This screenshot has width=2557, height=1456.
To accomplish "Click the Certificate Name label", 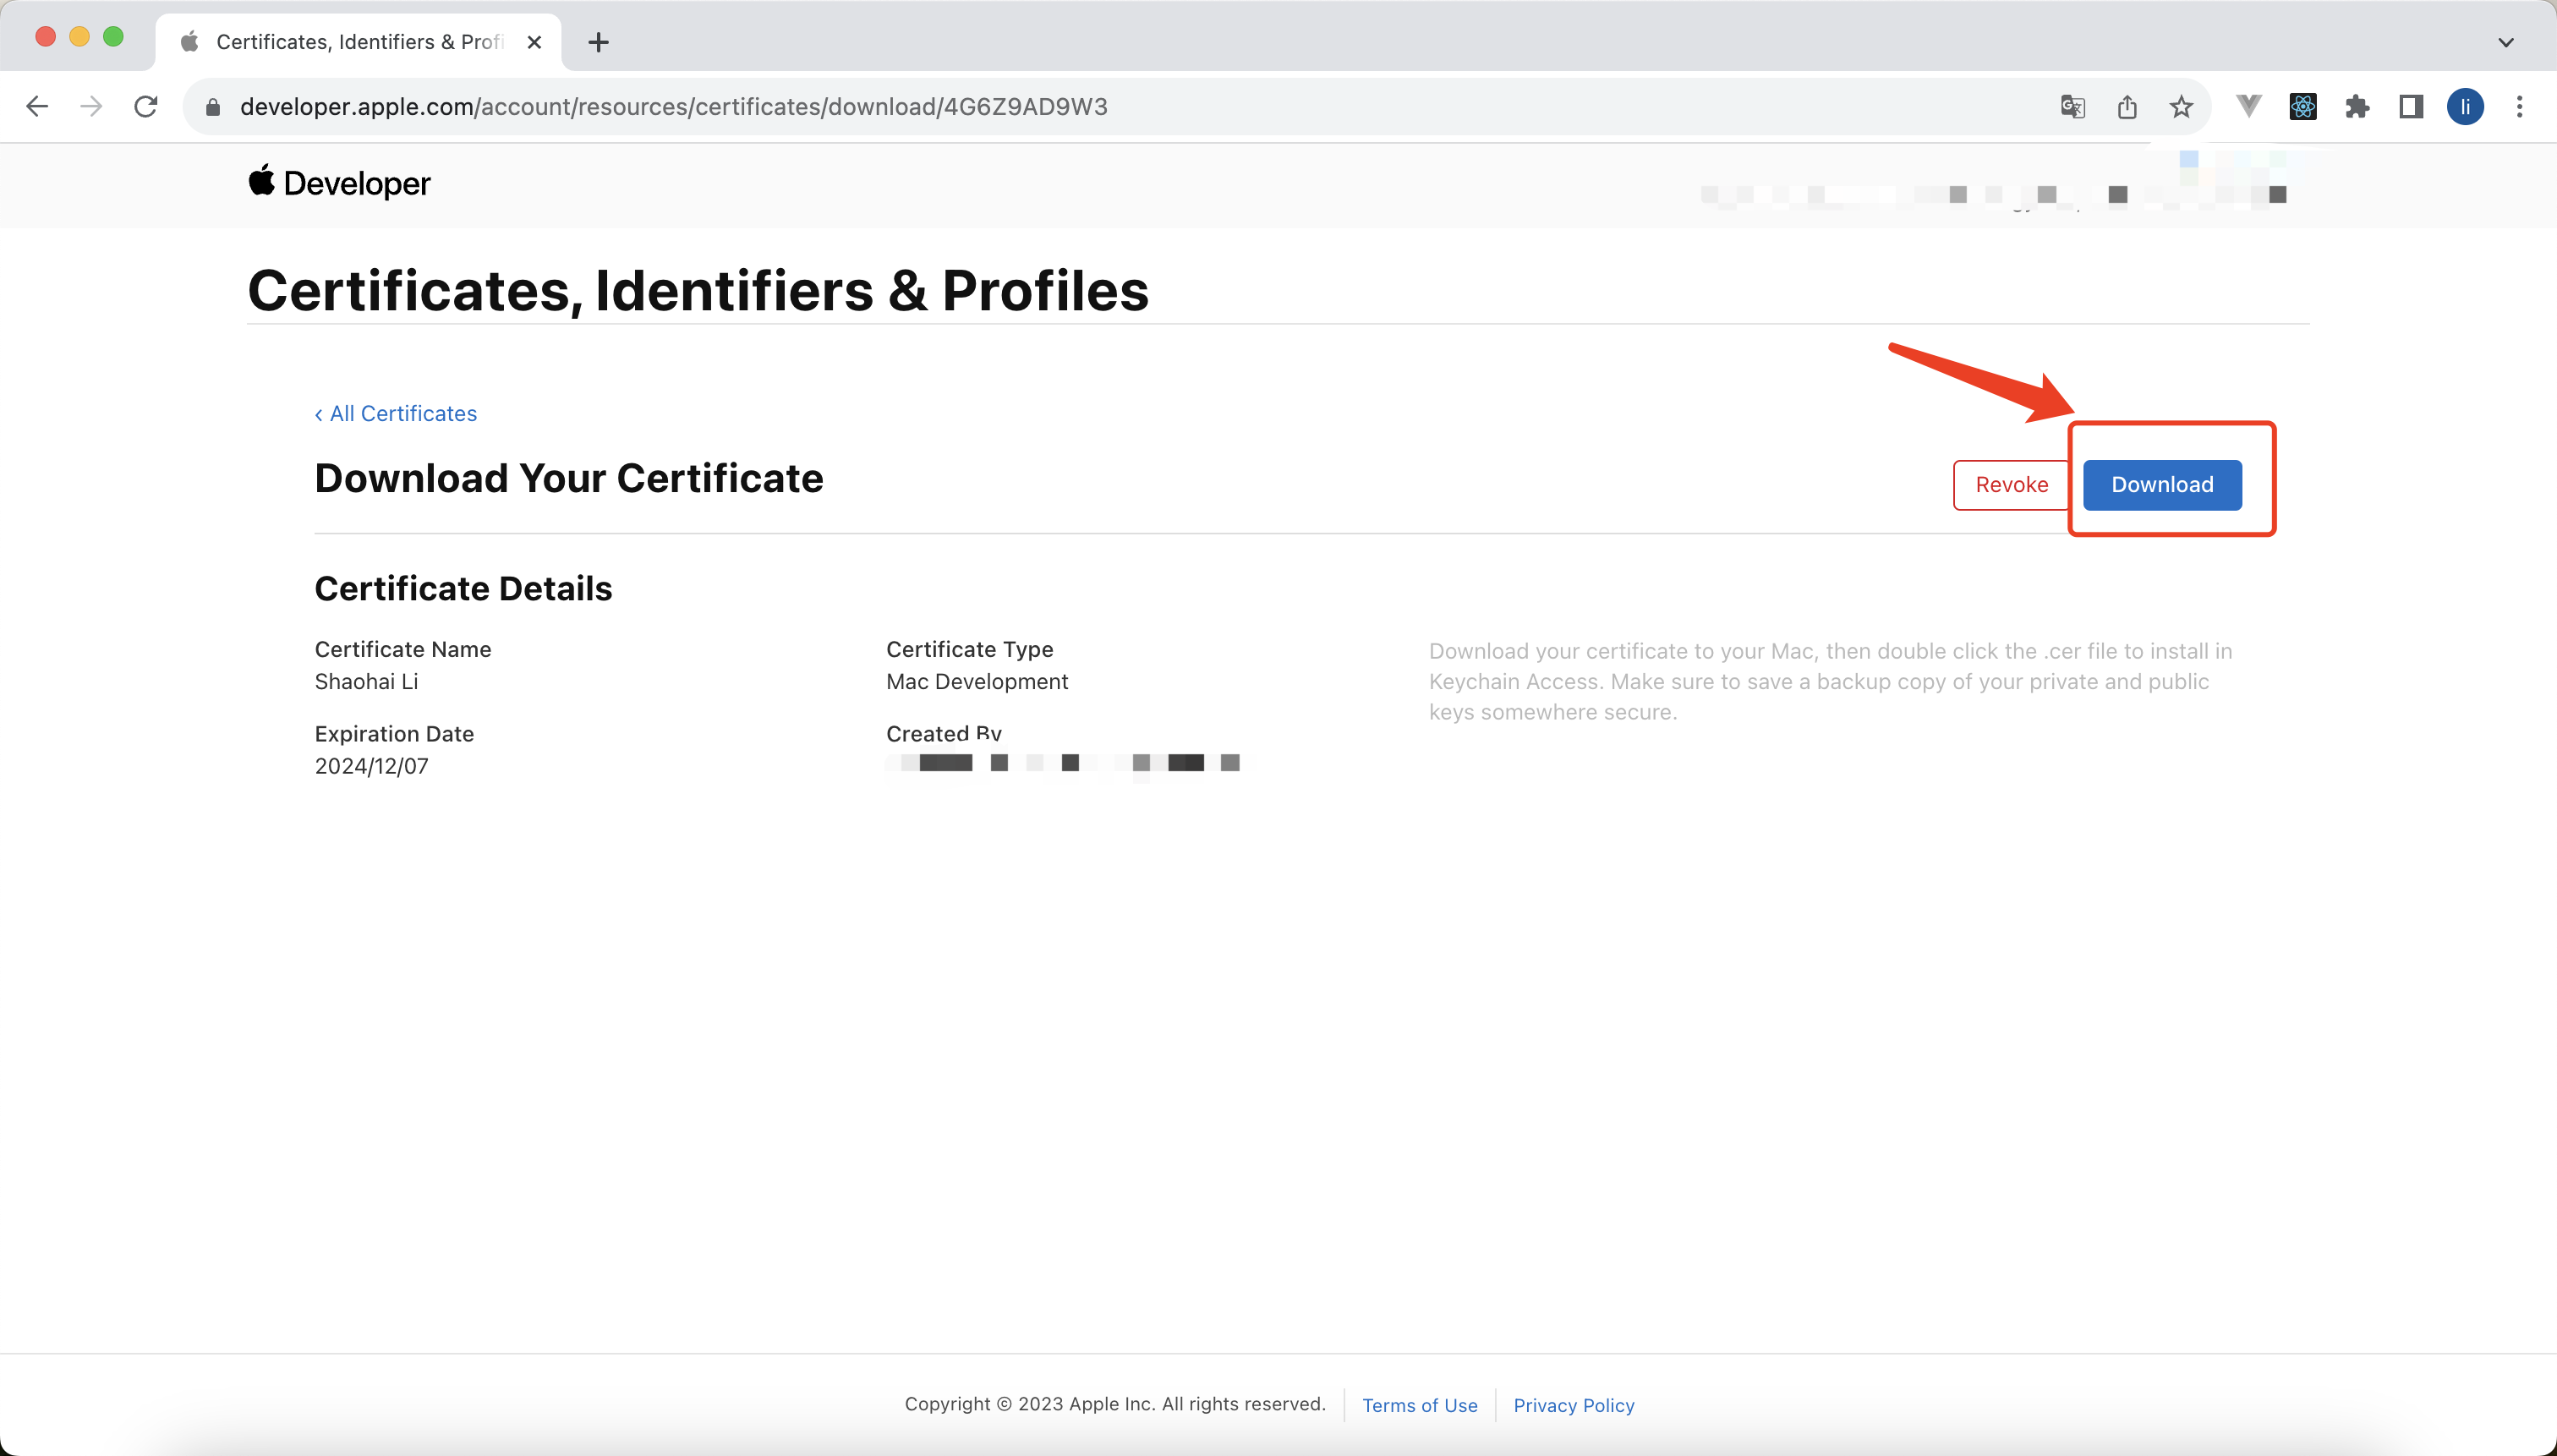I will [x=403, y=649].
